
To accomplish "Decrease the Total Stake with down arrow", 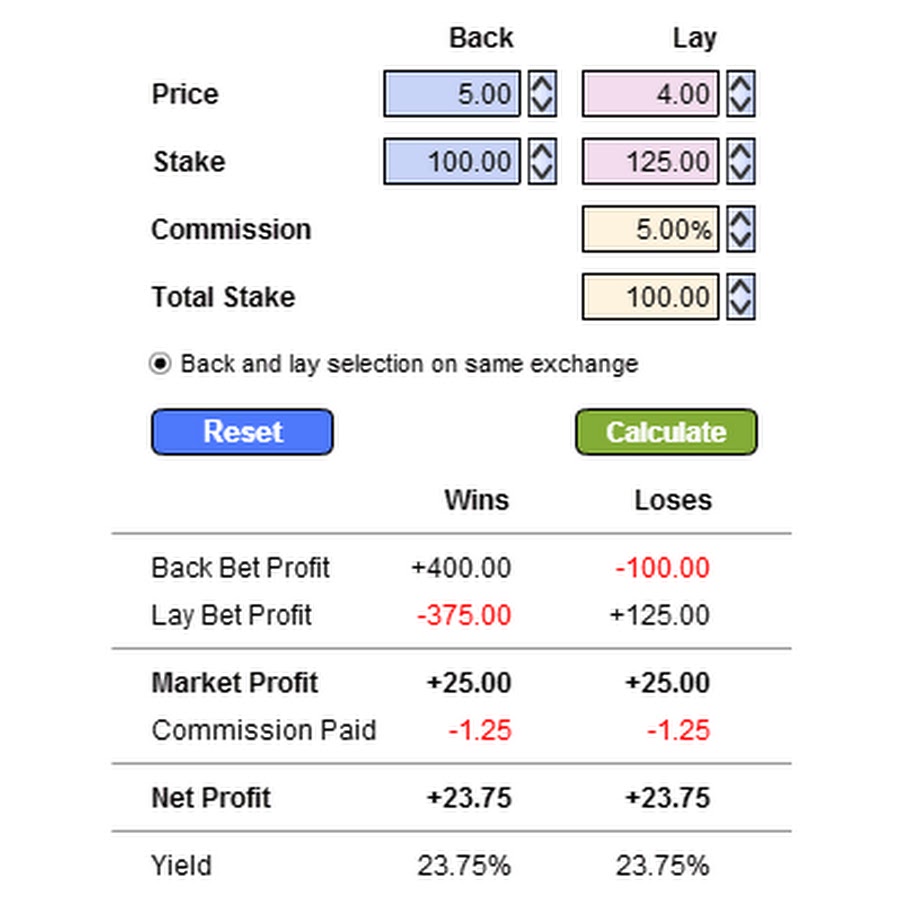I will pyautogui.click(x=740, y=307).
